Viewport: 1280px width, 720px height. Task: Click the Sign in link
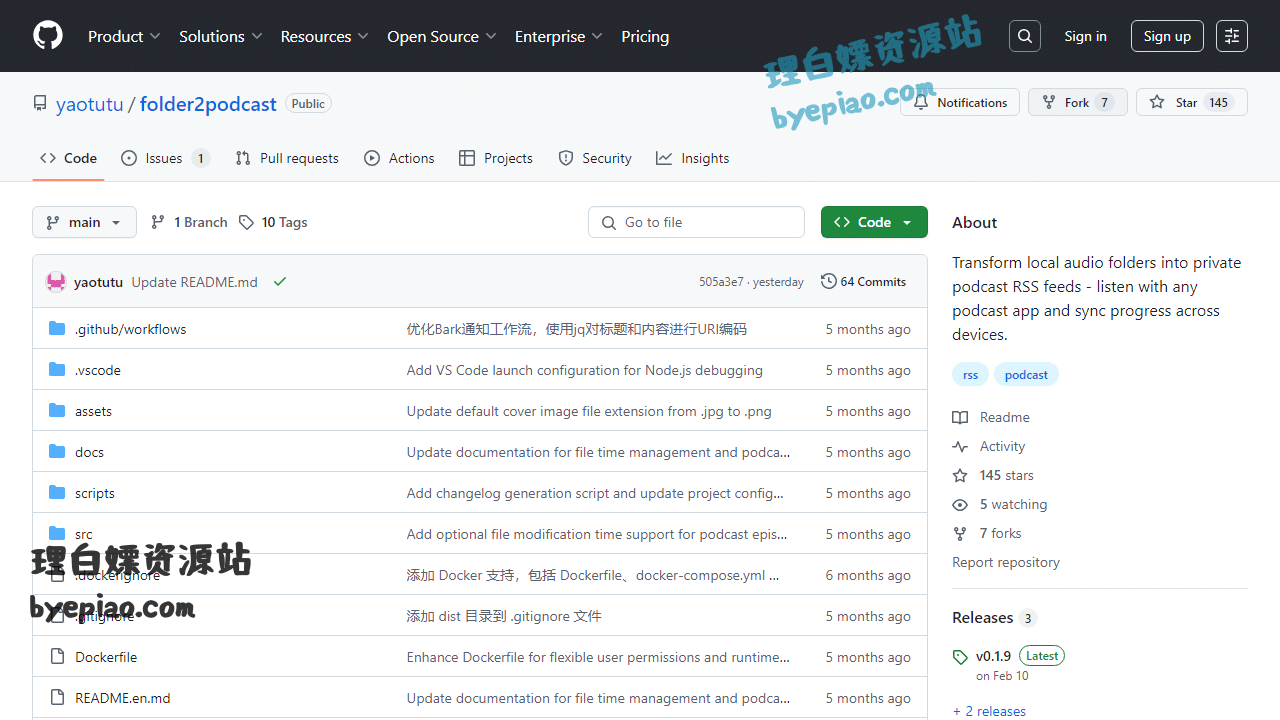(1085, 36)
